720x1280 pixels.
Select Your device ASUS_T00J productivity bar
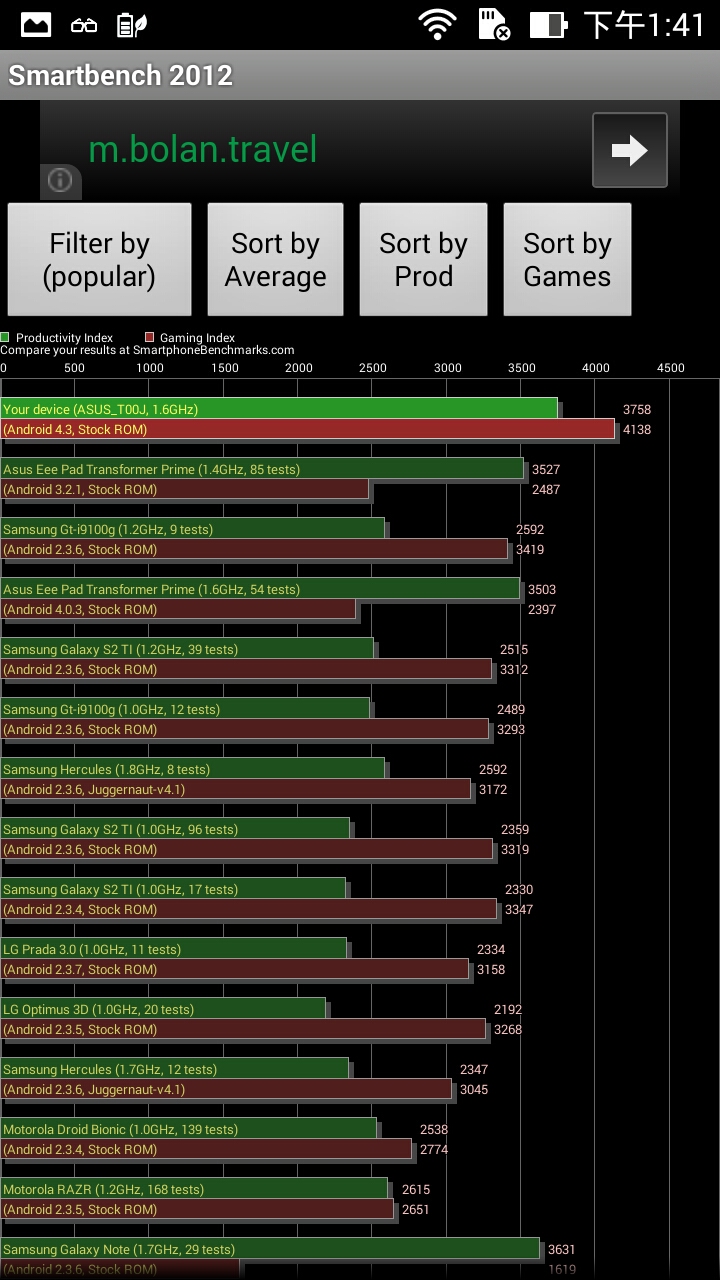pyautogui.click(x=279, y=409)
